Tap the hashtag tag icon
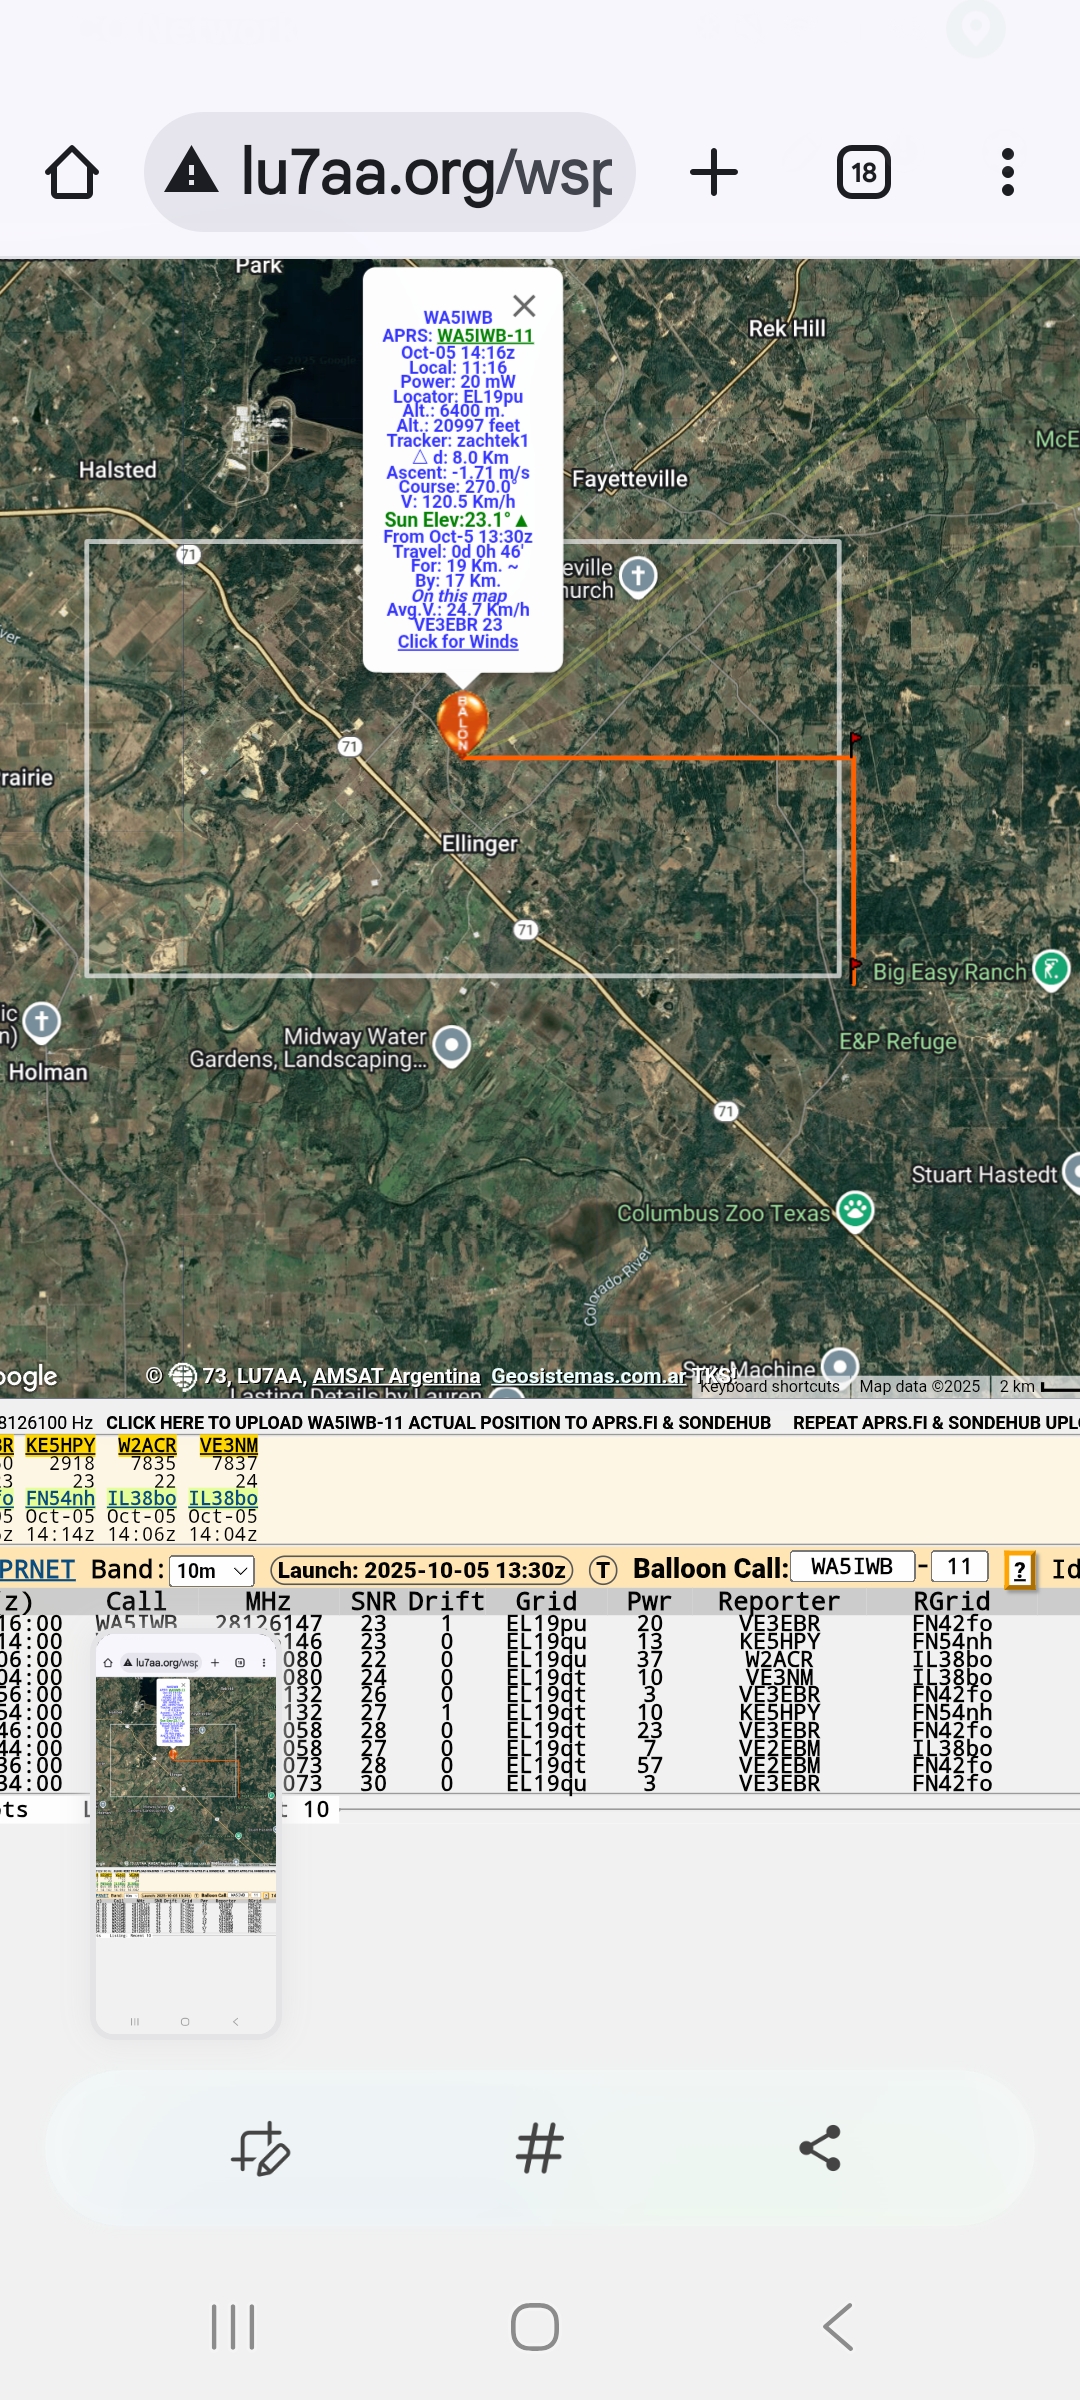 click(540, 2148)
